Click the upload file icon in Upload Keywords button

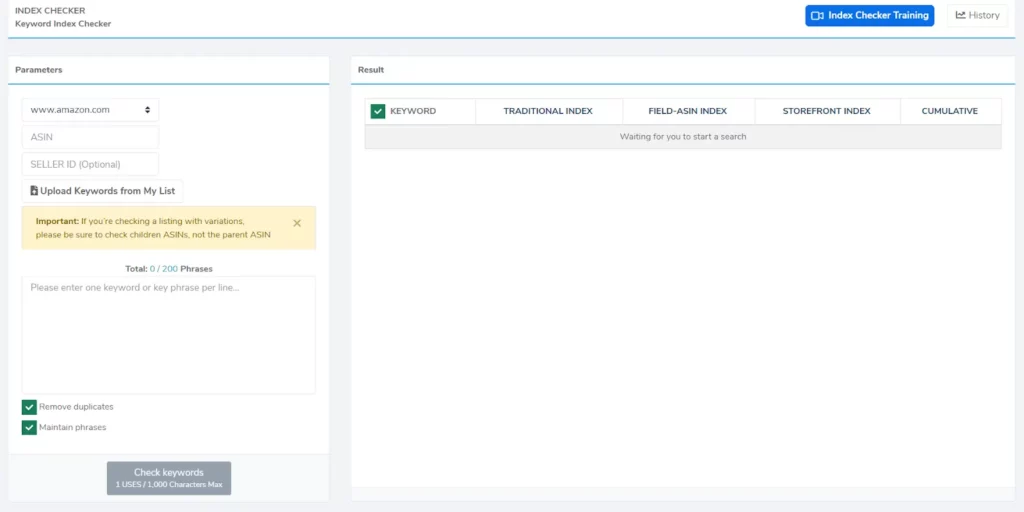coord(34,191)
